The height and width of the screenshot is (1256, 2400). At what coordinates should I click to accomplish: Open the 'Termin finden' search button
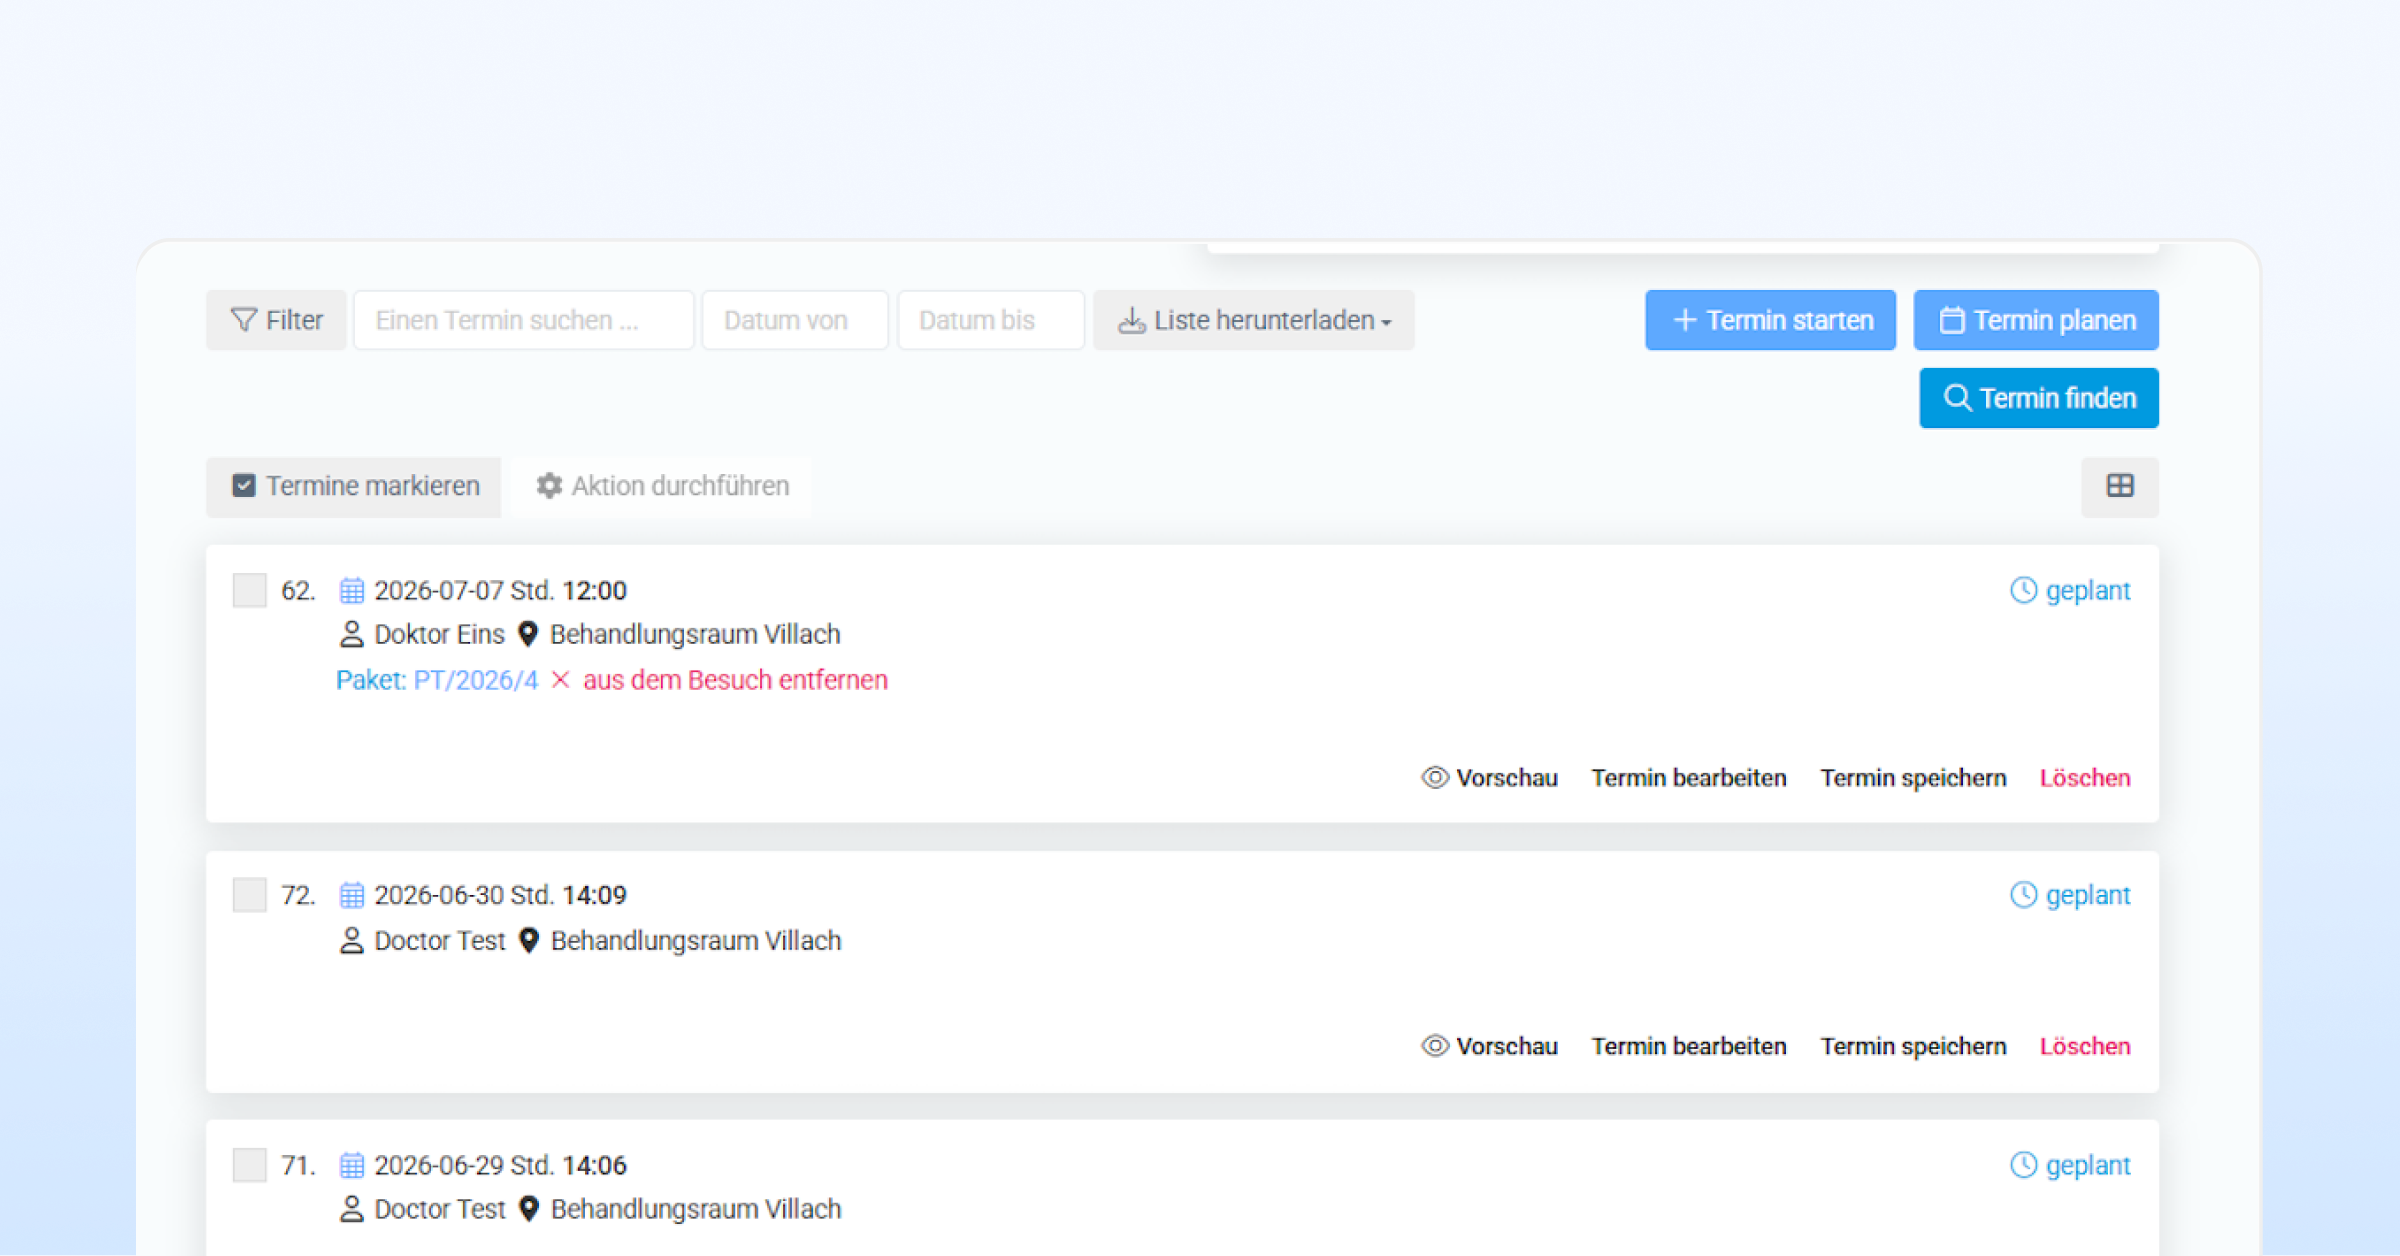[x=2039, y=398]
